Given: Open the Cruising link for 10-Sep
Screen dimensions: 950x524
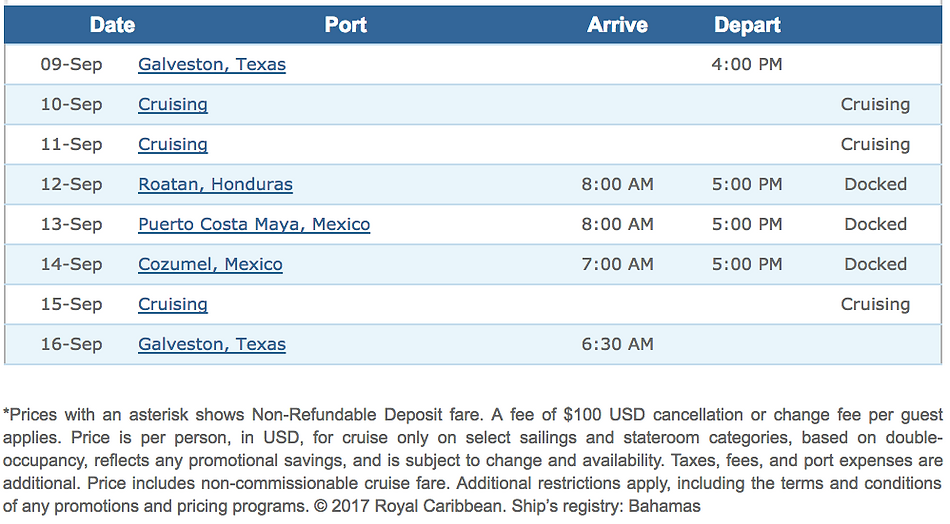Looking at the screenshot, I should pos(173,104).
